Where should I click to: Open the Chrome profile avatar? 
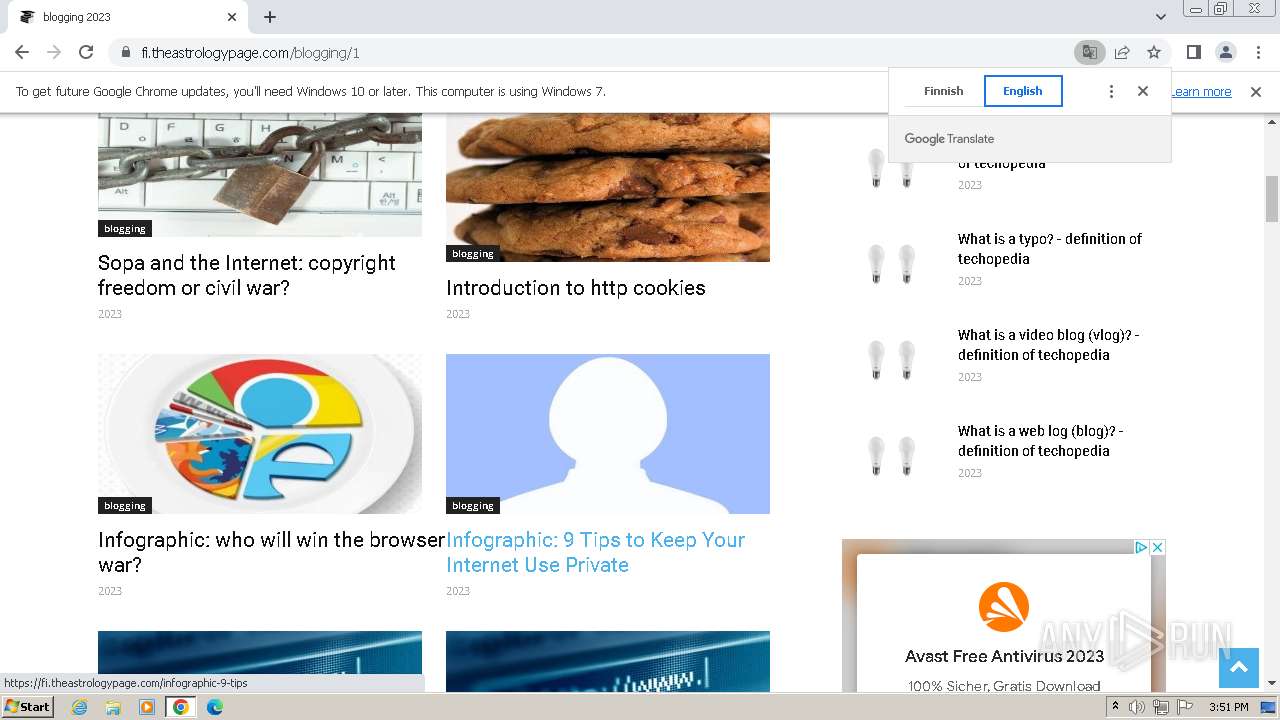click(x=1225, y=52)
